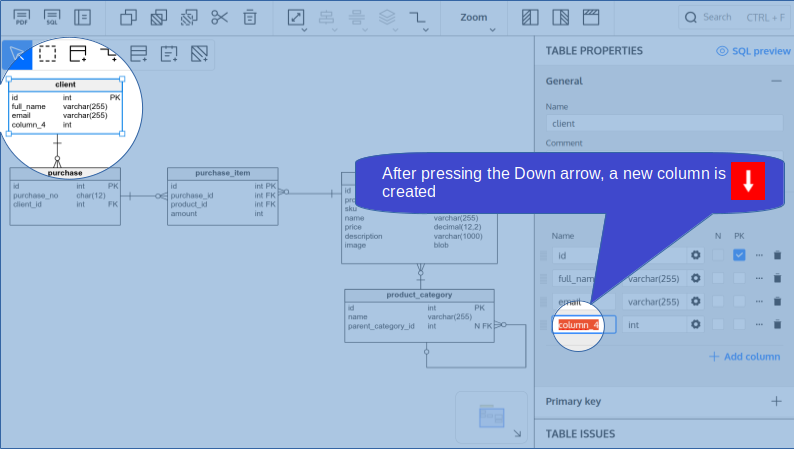Click the connector line-style icon

pyautogui.click(x=417, y=17)
